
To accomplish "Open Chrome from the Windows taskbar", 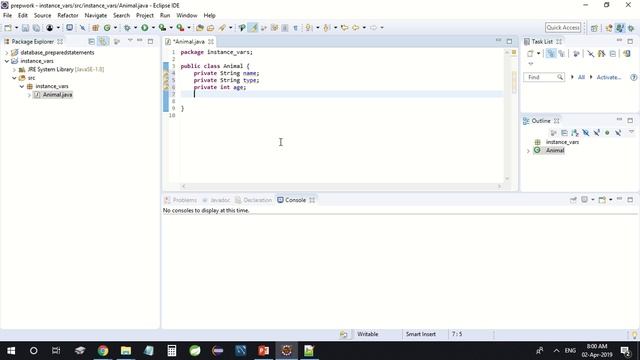I will pos(103,351).
